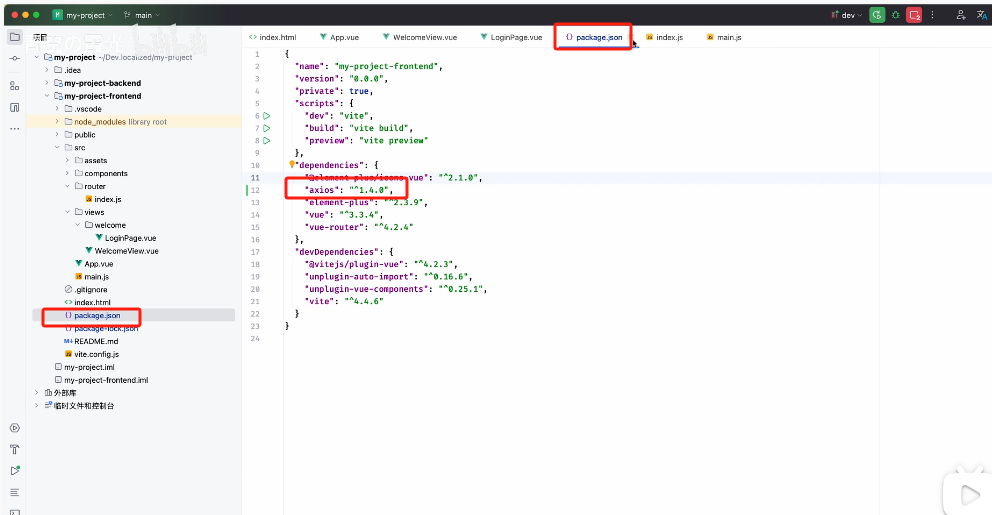Click the Code With Me add-user icon
The height and width of the screenshot is (515, 992).
coord(961,15)
